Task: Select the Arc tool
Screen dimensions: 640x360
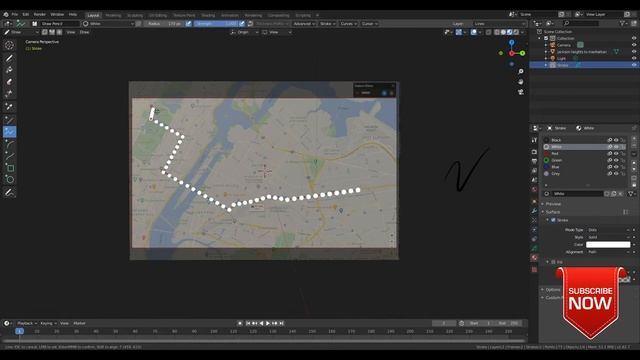Action: point(9,144)
